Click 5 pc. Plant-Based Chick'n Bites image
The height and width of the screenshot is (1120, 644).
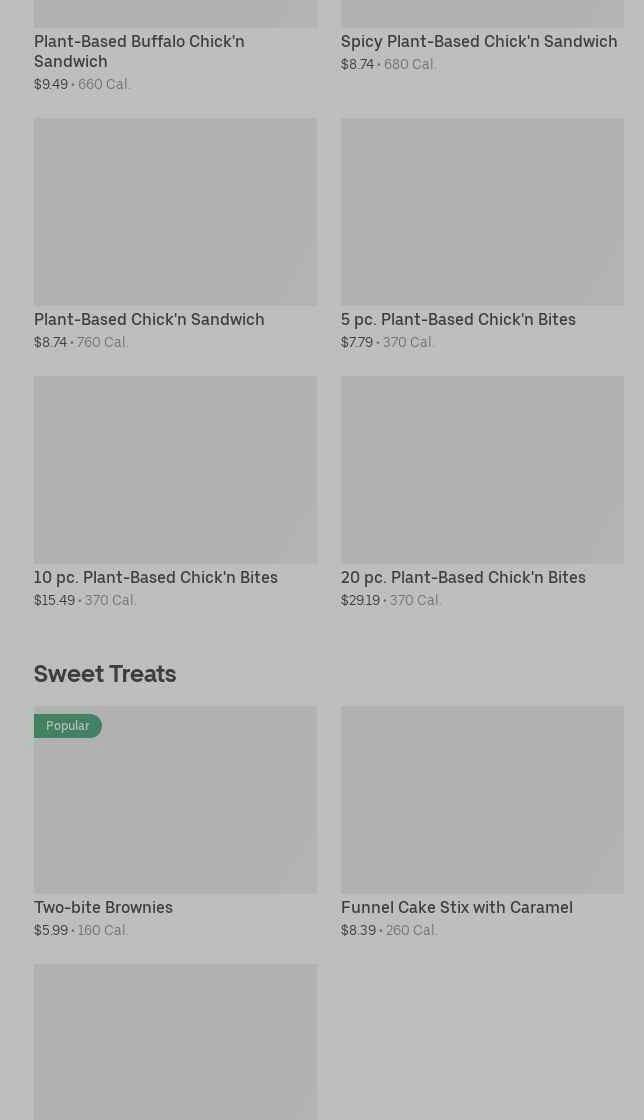482,211
